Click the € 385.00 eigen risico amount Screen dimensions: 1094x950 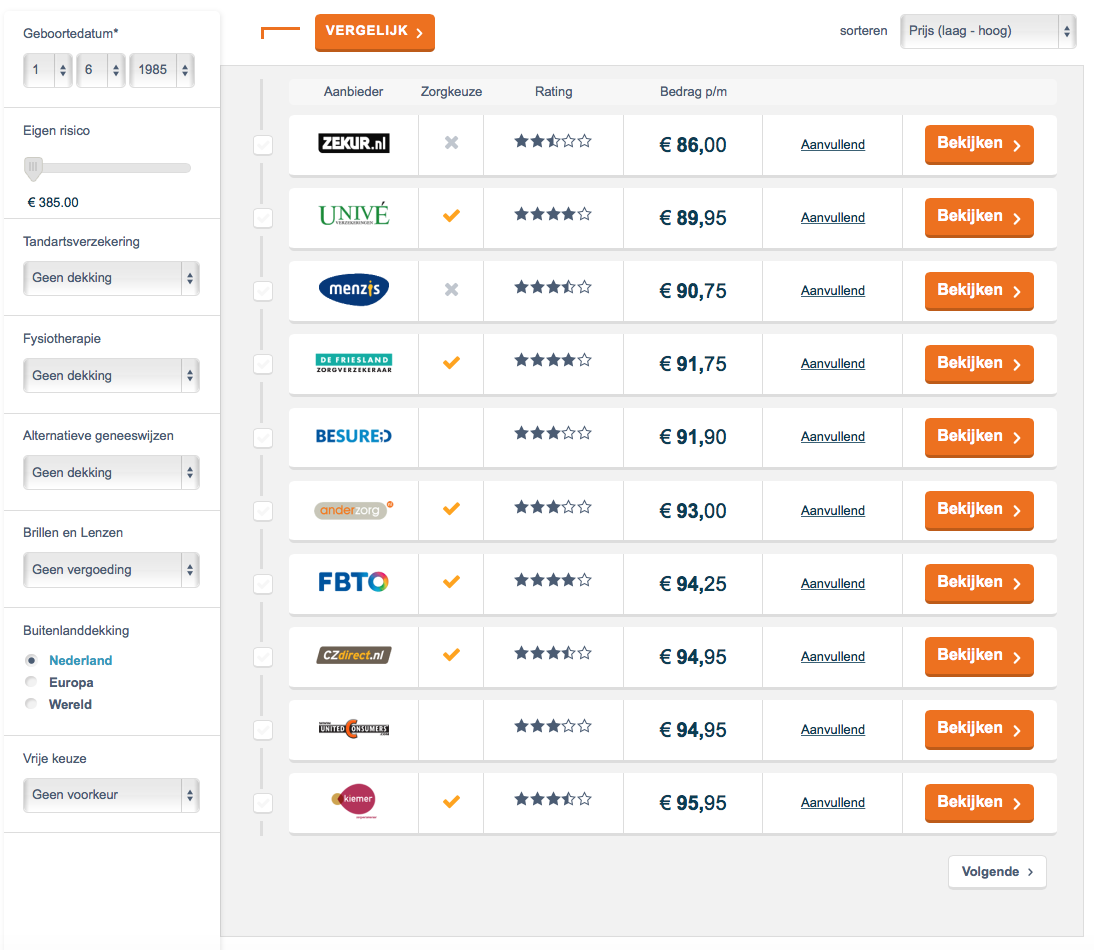click(x=52, y=202)
